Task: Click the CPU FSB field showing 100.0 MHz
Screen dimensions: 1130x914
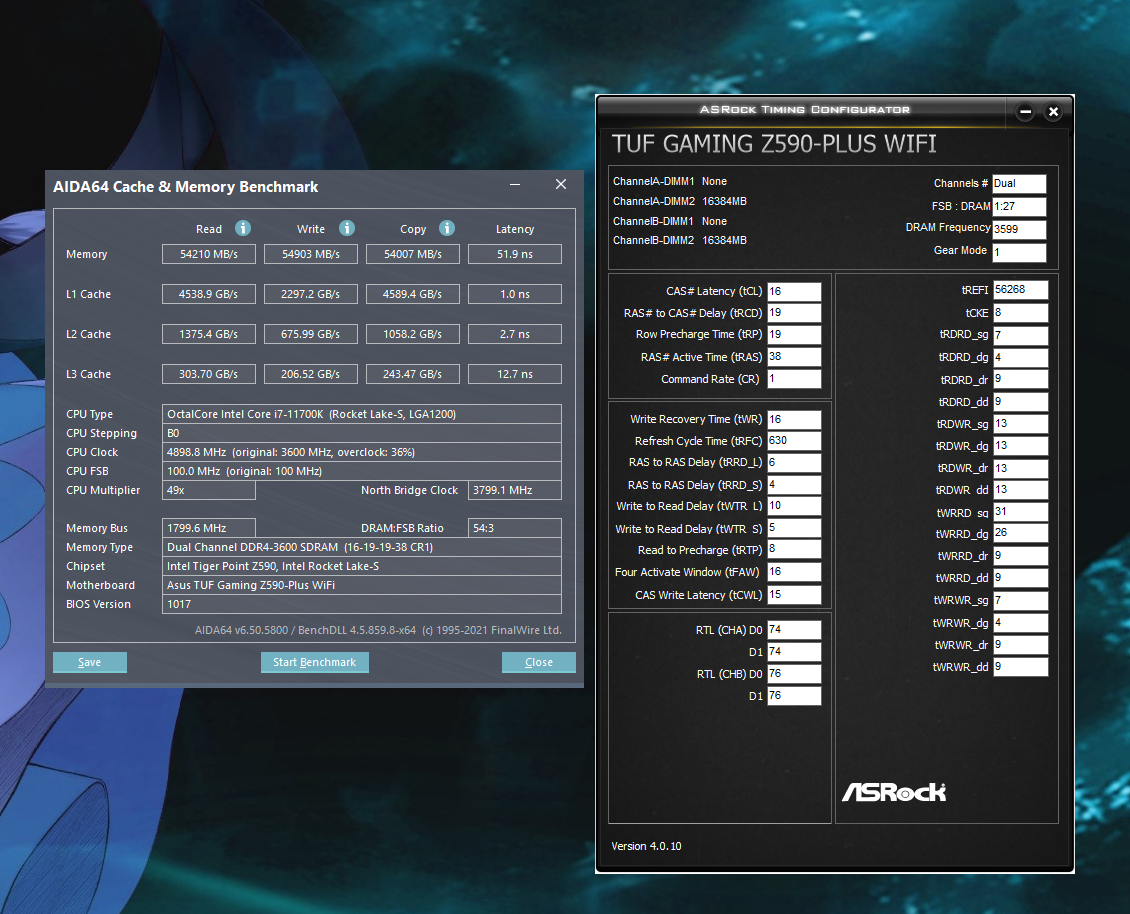Action: pos(362,471)
